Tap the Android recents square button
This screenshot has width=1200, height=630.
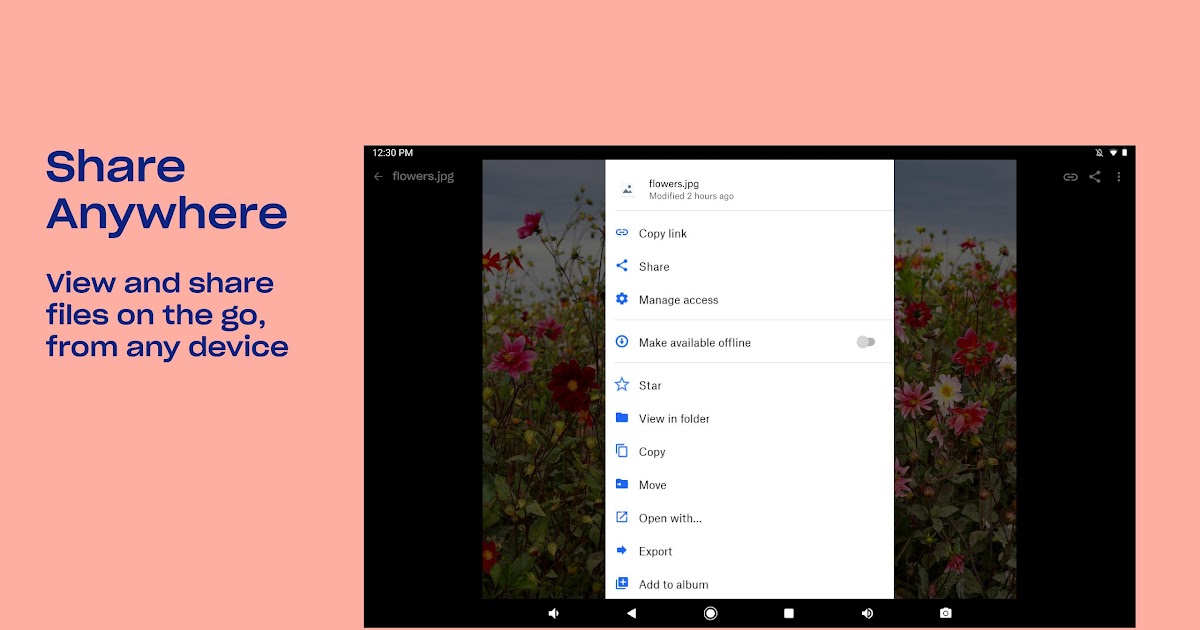click(789, 613)
